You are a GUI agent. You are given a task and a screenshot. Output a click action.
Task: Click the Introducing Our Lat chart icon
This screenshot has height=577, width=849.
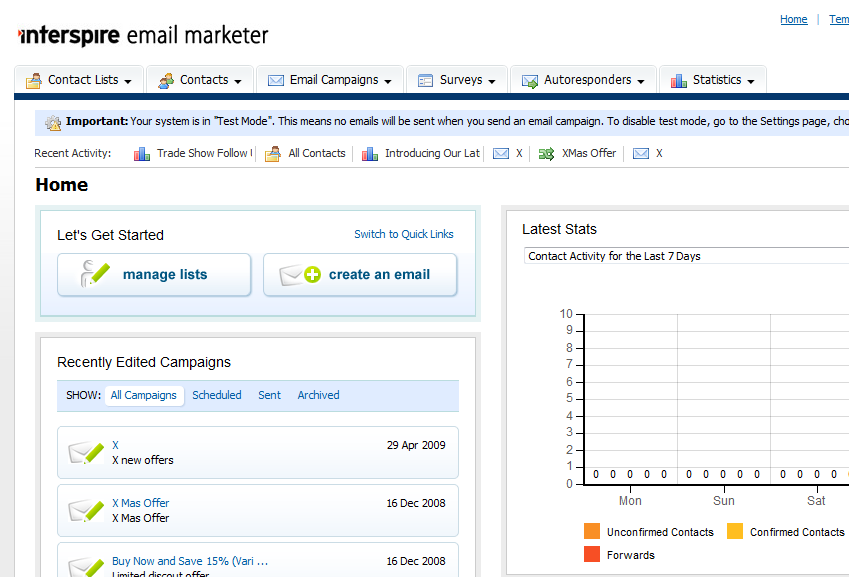(370, 154)
